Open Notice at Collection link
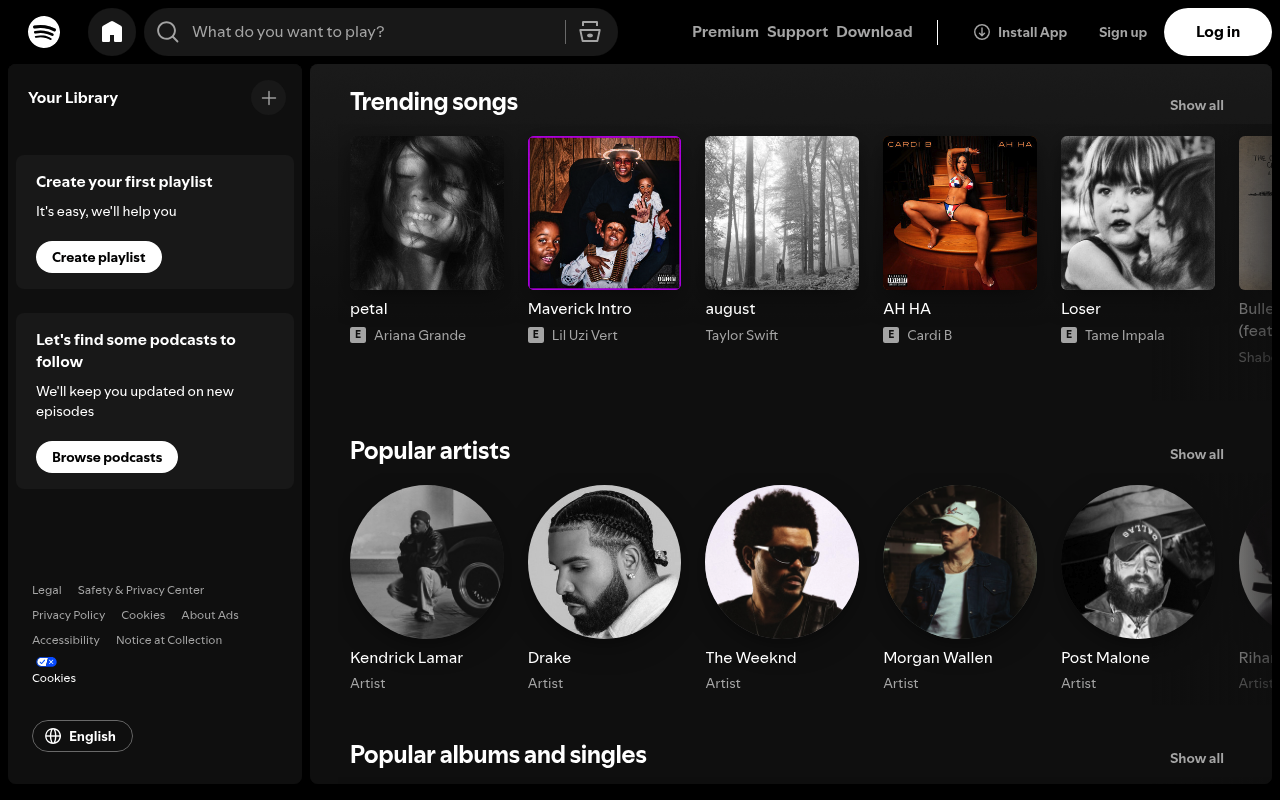This screenshot has height=800, width=1280. 169,640
